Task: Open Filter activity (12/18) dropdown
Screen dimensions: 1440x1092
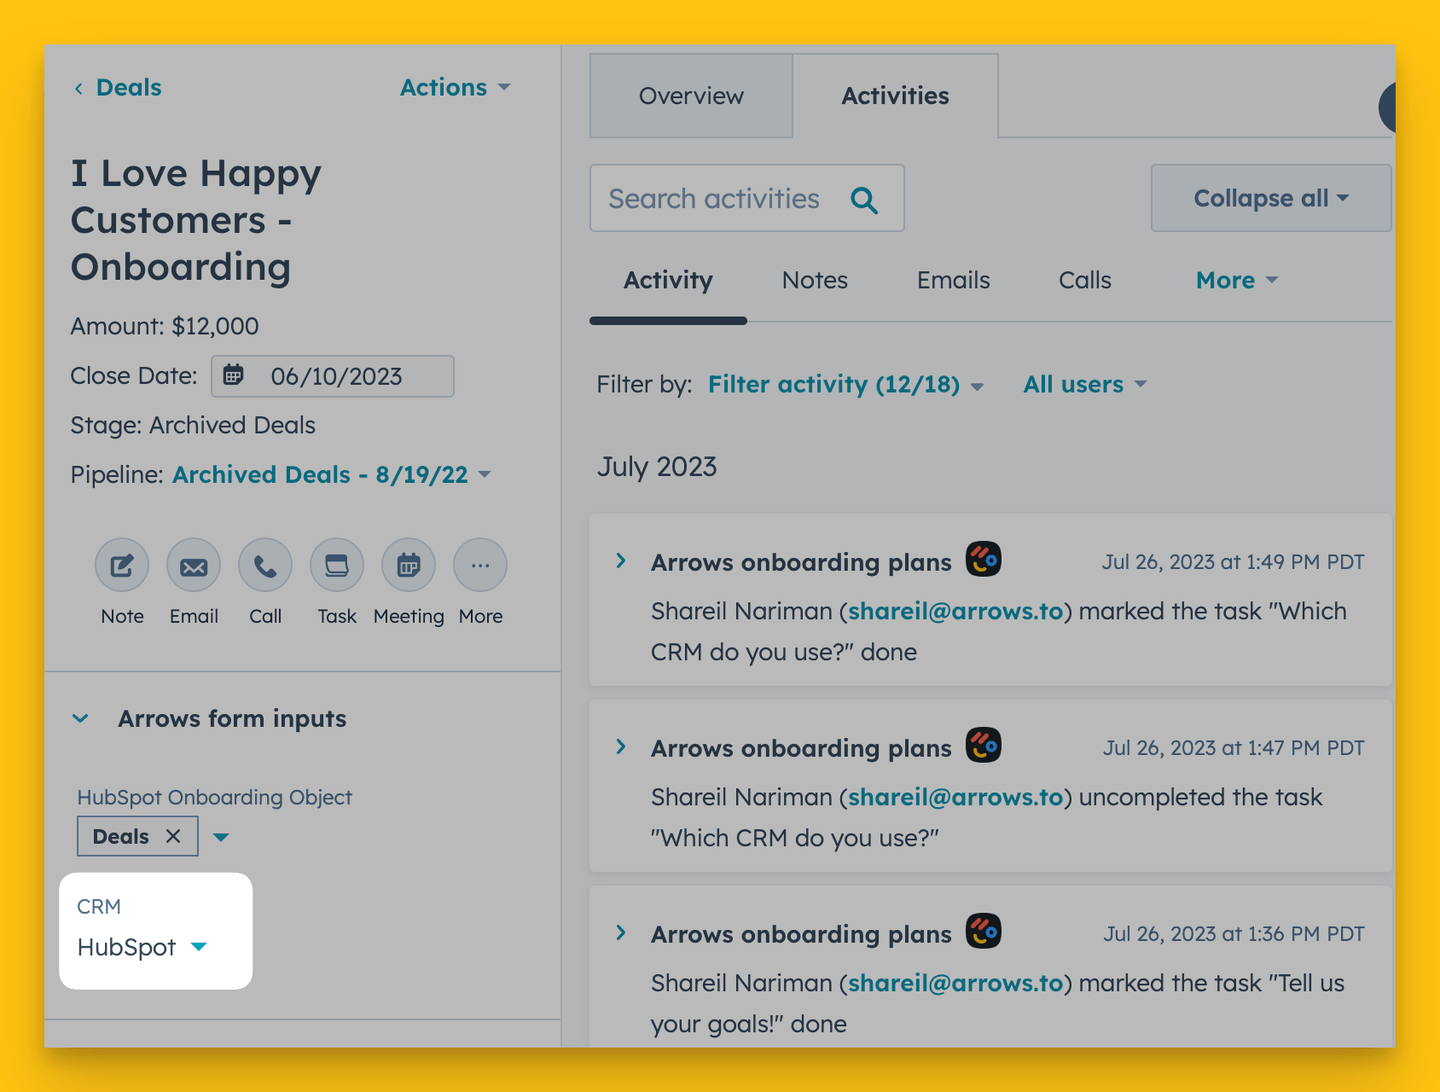Action: pyautogui.click(x=846, y=385)
